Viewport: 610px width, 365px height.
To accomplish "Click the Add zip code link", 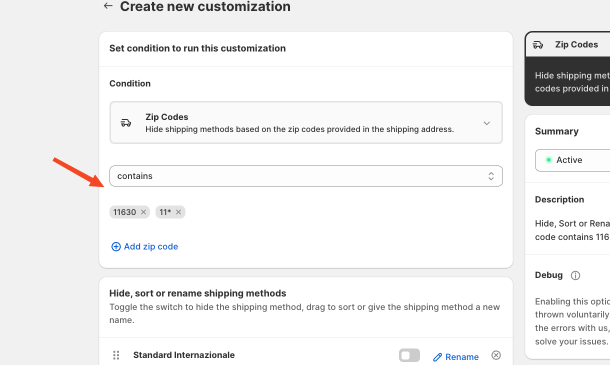I will coord(145,247).
